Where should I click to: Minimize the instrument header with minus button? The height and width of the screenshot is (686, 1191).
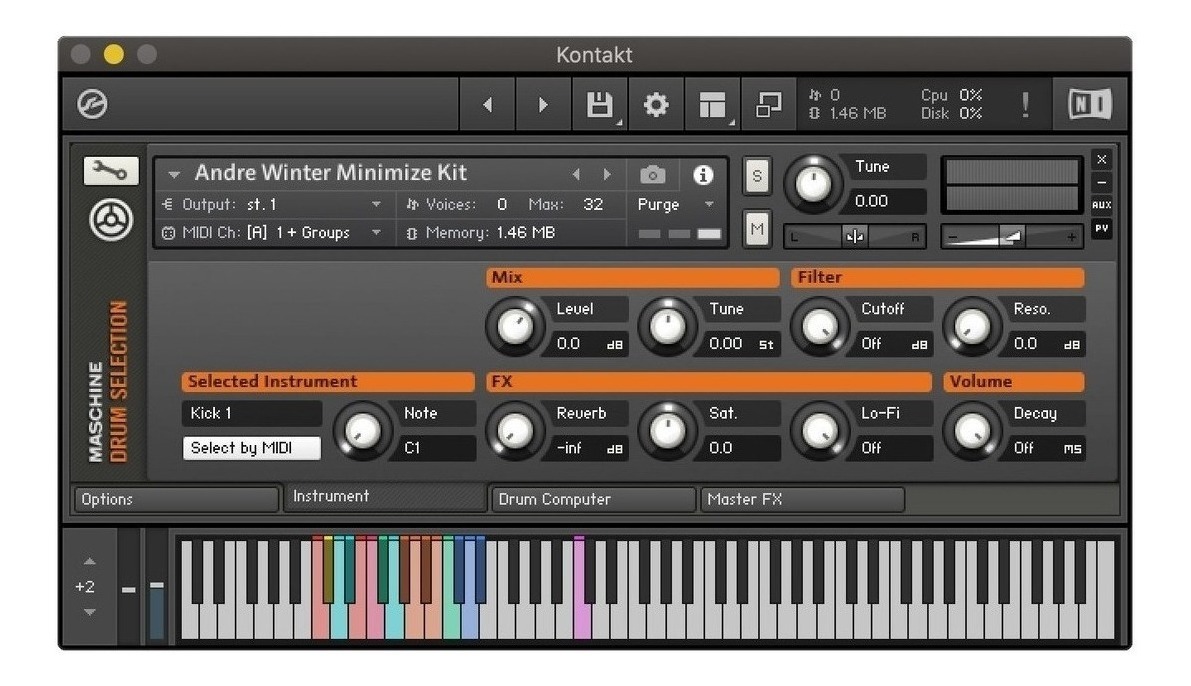(1101, 182)
